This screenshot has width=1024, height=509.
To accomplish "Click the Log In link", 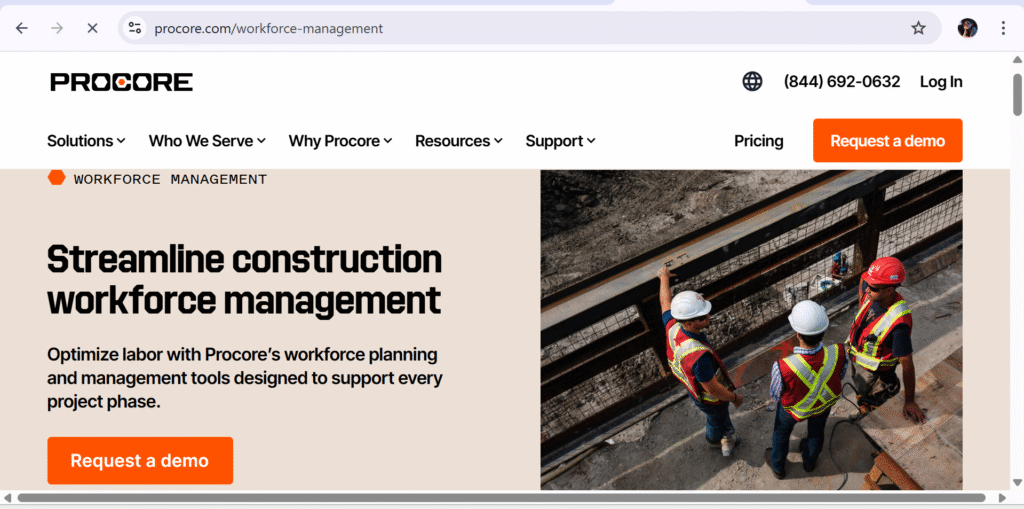I will [941, 82].
